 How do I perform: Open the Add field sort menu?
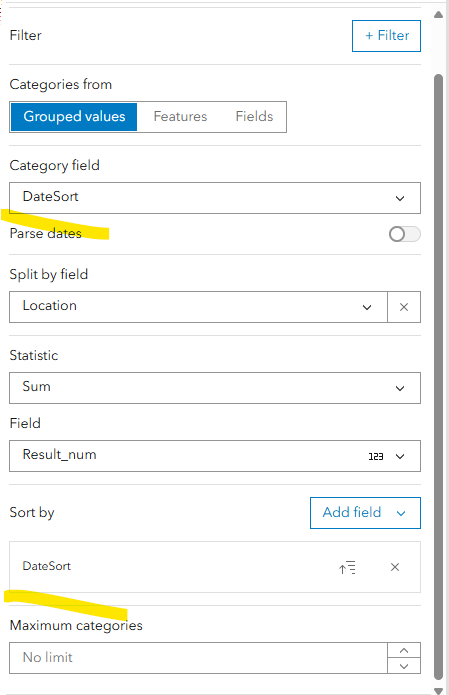tap(365, 513)
